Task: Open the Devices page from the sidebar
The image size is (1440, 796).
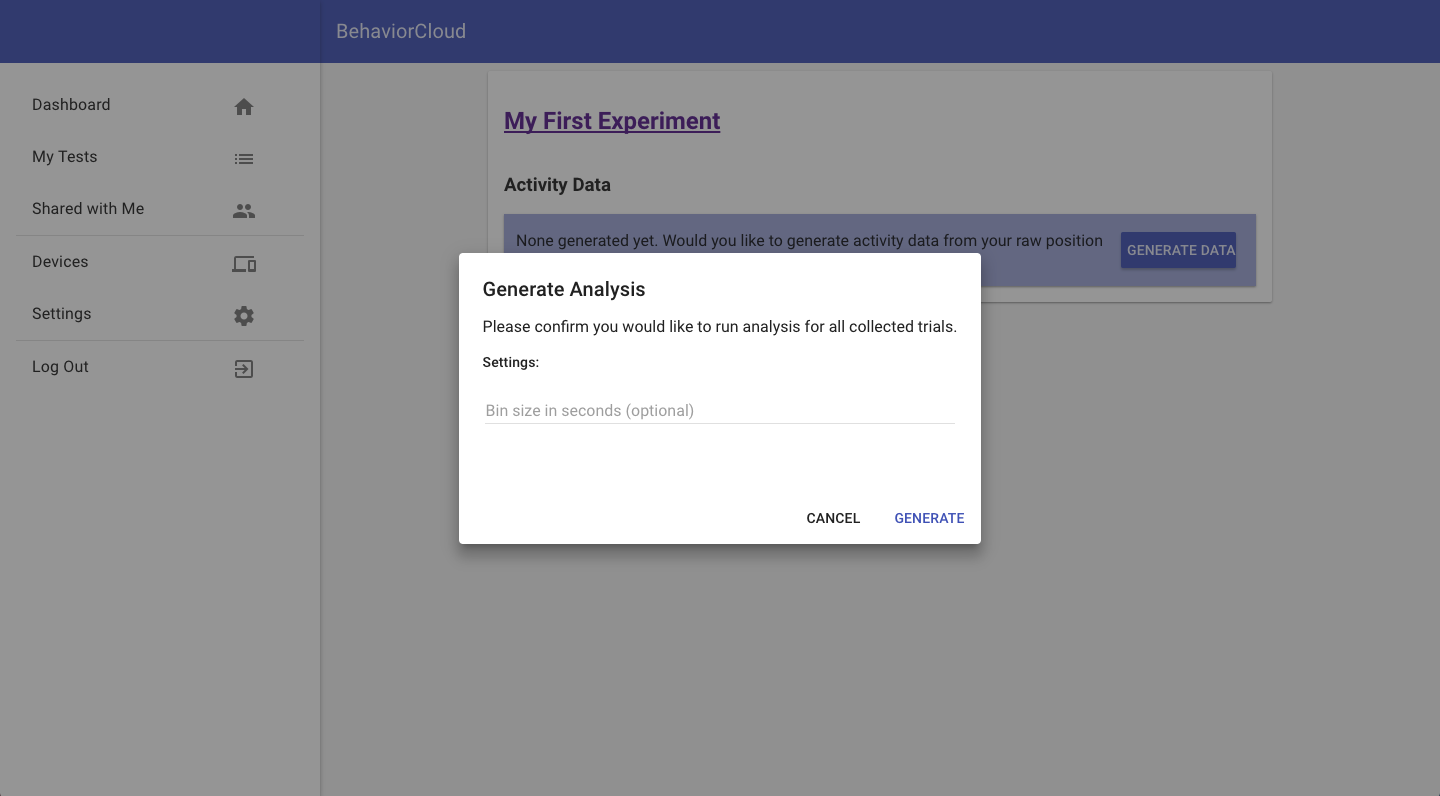Action: click(60, 261)
